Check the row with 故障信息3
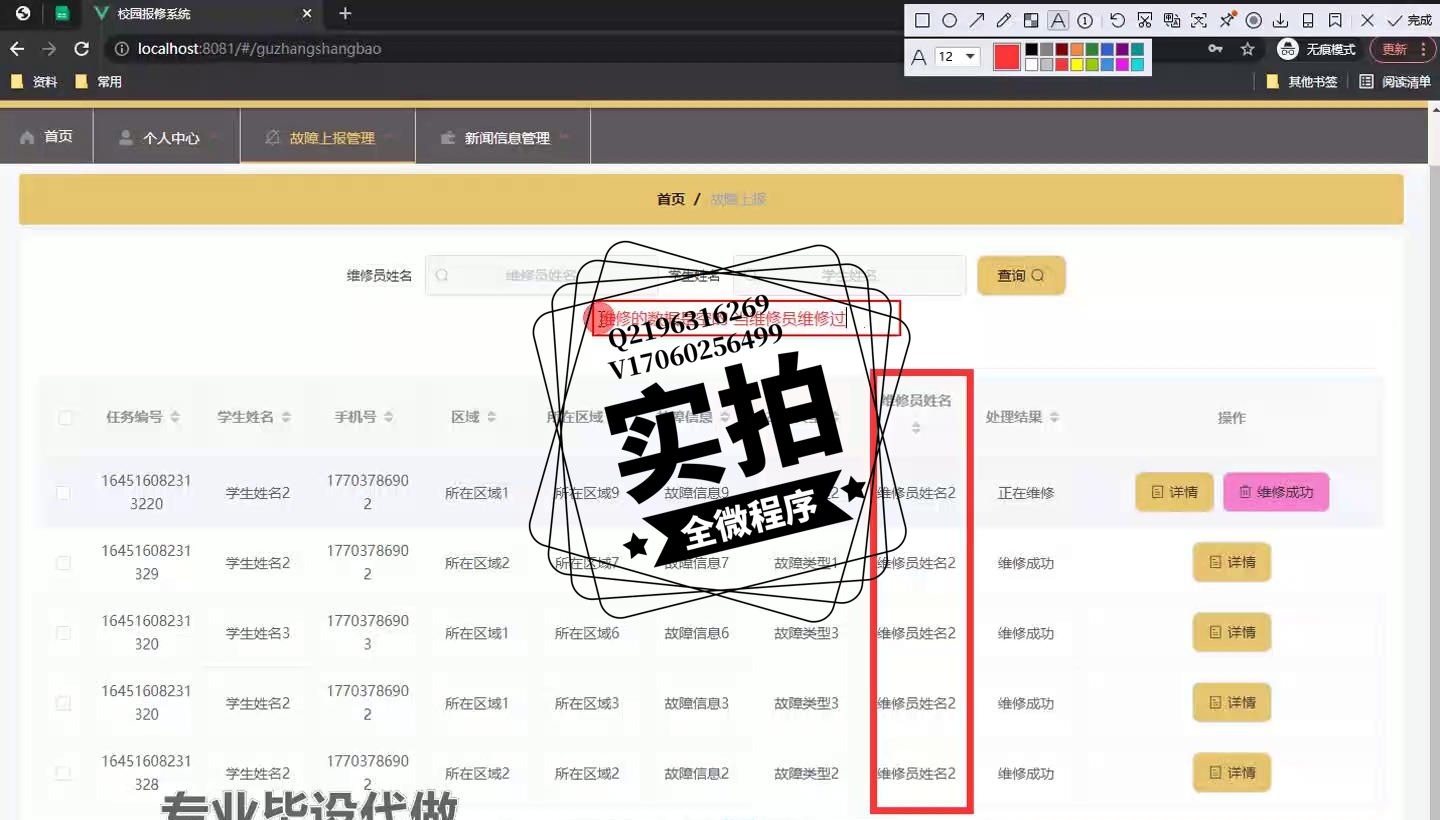 pyautogui.click(x=63, y=703)
